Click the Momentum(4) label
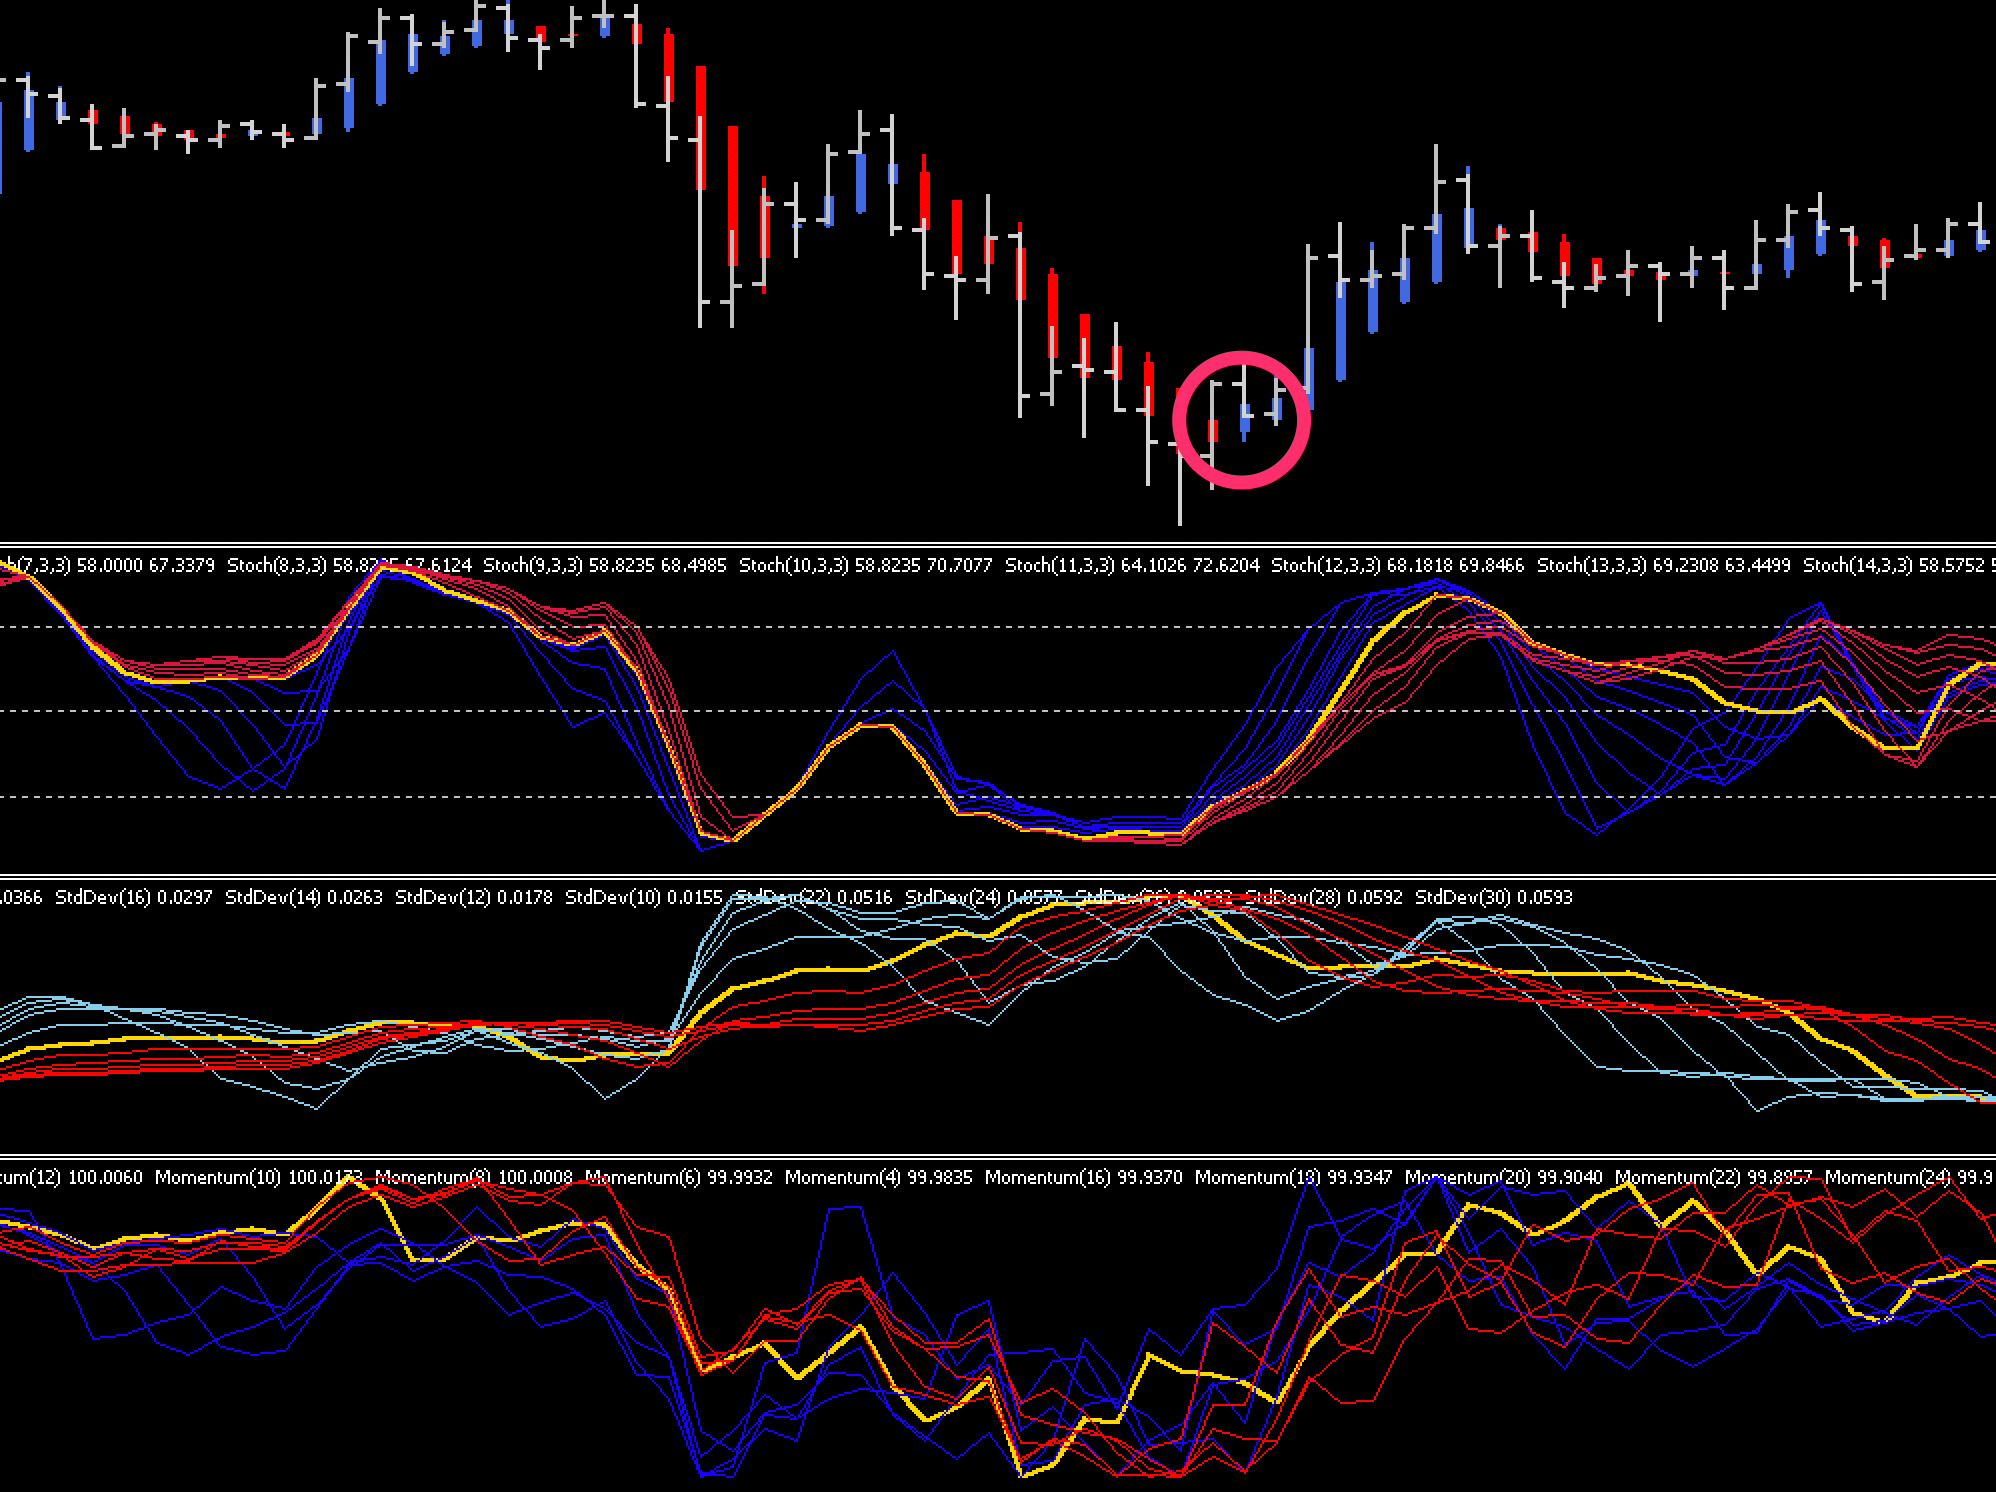 [x=843, y=1177]
